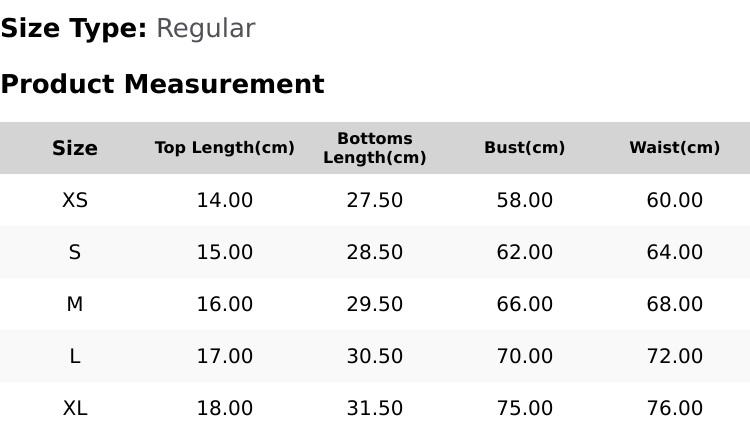Select the Top Length(cm) column header
Image resolution: width=750 pixels, height=434 pixels.
(225, 147)
